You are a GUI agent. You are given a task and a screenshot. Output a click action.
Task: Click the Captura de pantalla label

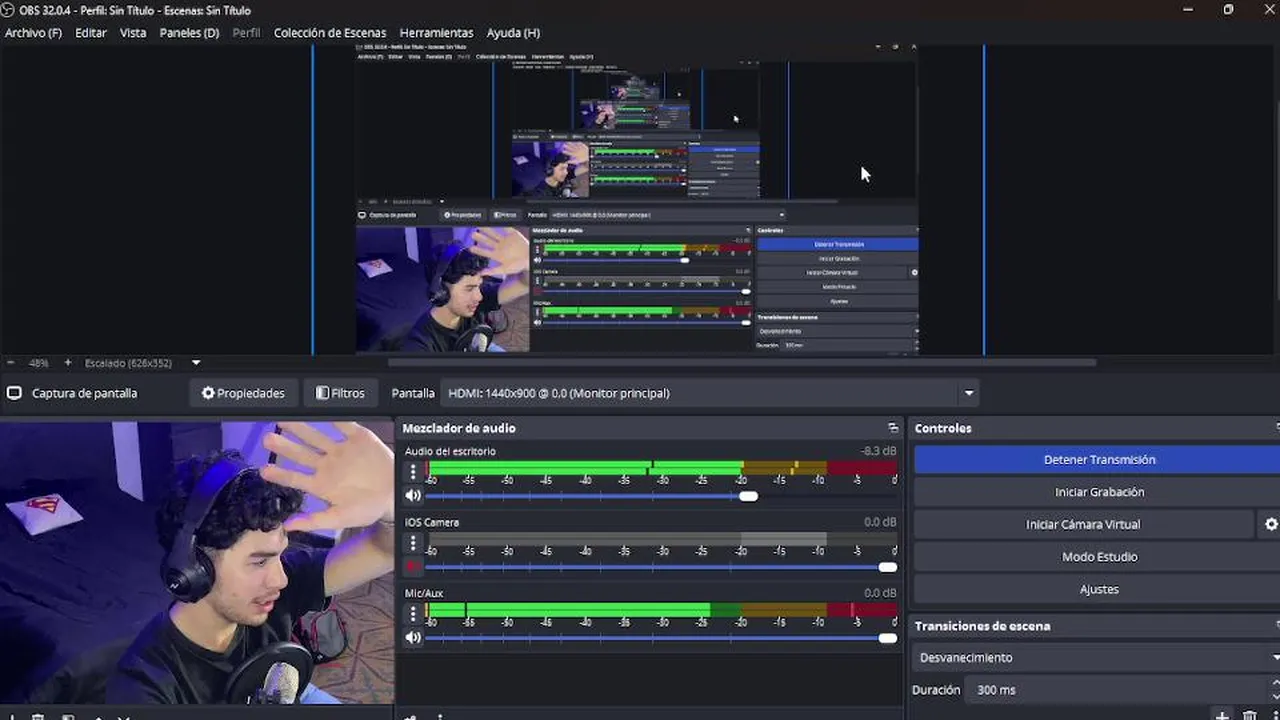(84, 393)
